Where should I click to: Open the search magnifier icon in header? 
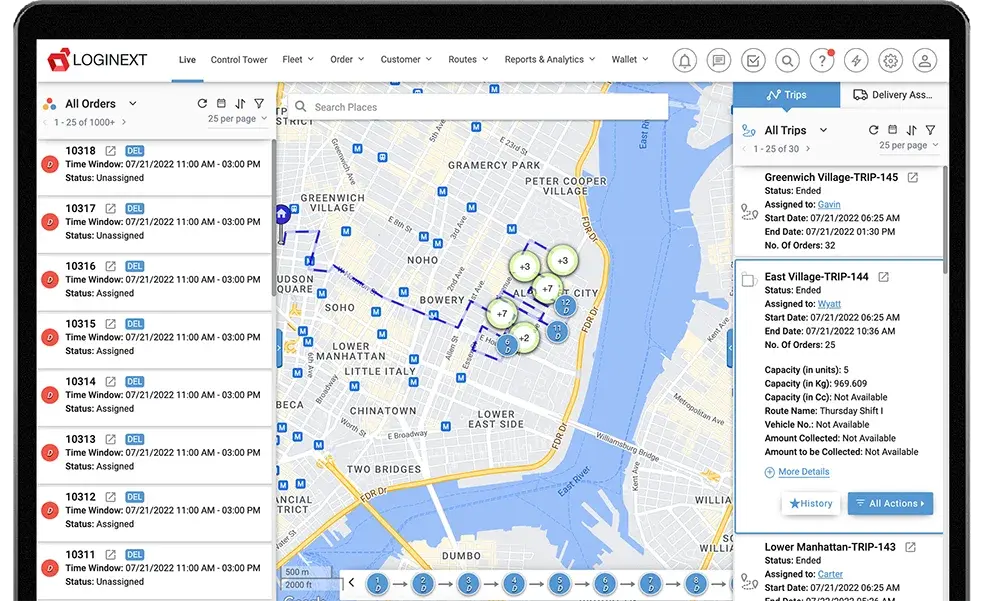pyautogui.click(x=788, y=61)
